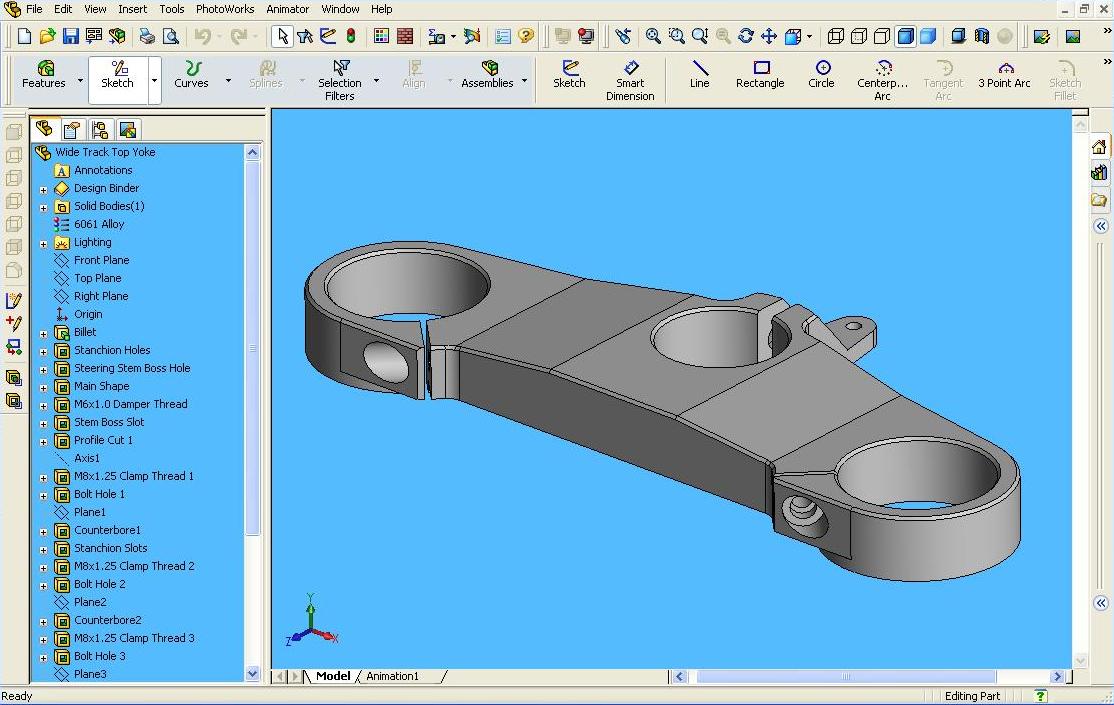Image resolution: width=1114 pixels, height=705 pixels.
Task: Choose the Rectangle sketch tool
Action: [760, 75]
